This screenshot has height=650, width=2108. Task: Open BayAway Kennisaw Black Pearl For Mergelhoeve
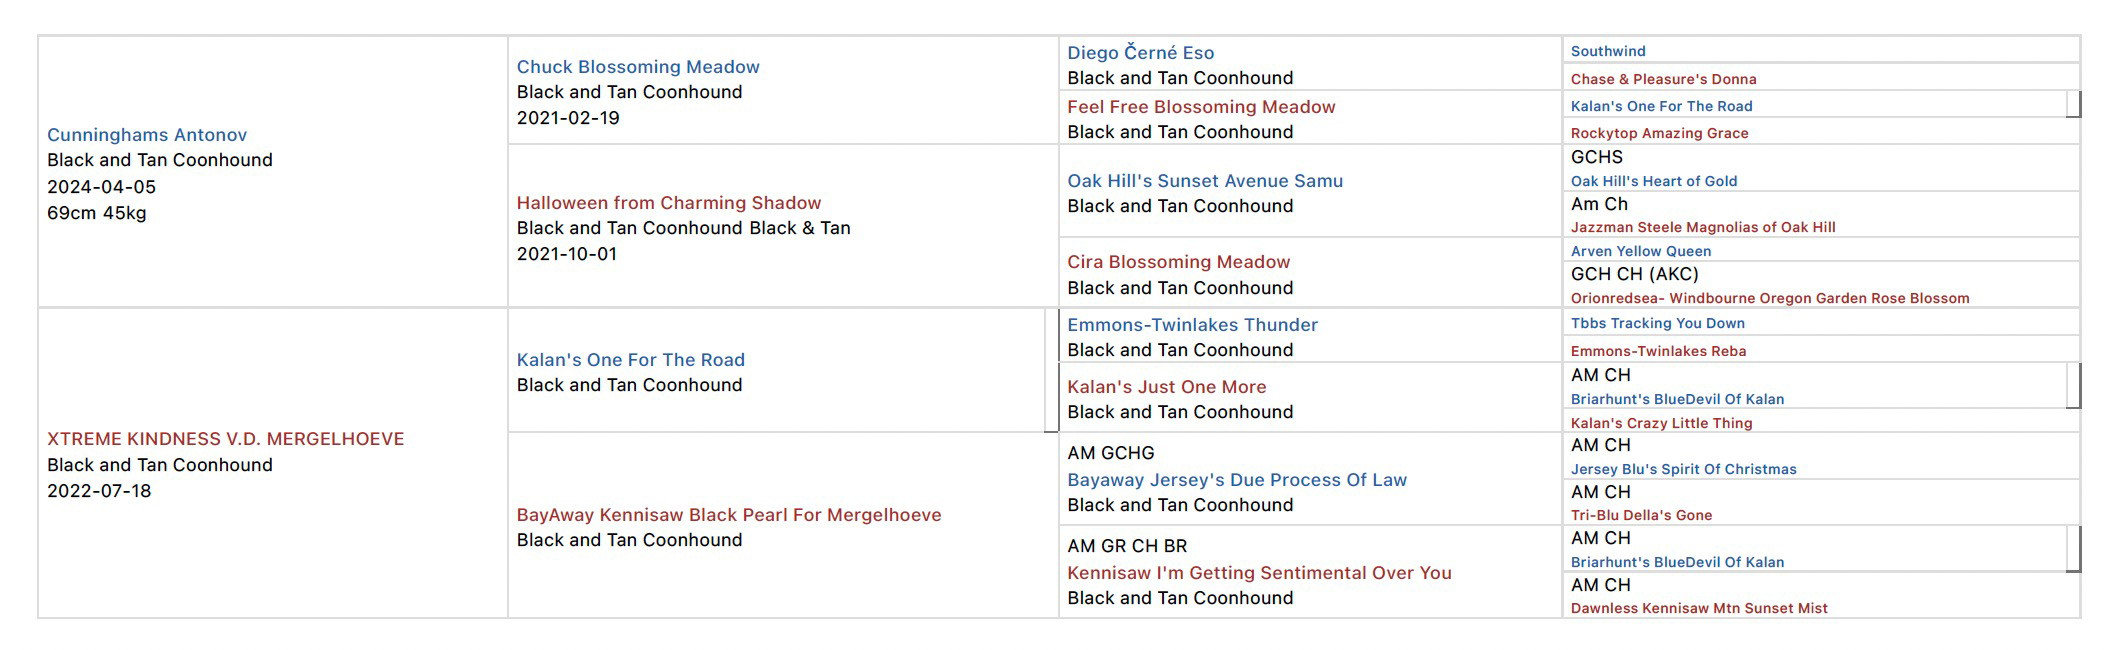coord(728,515)
